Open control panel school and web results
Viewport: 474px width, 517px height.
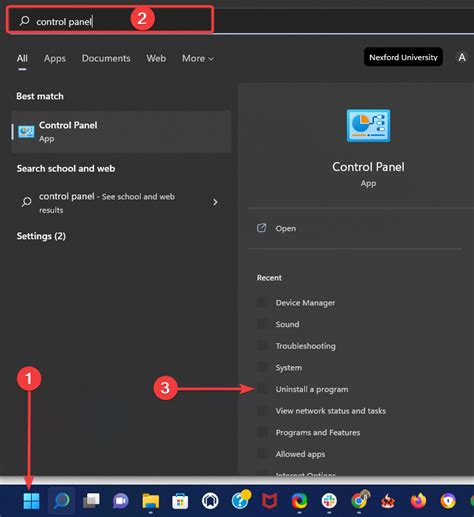120,202
